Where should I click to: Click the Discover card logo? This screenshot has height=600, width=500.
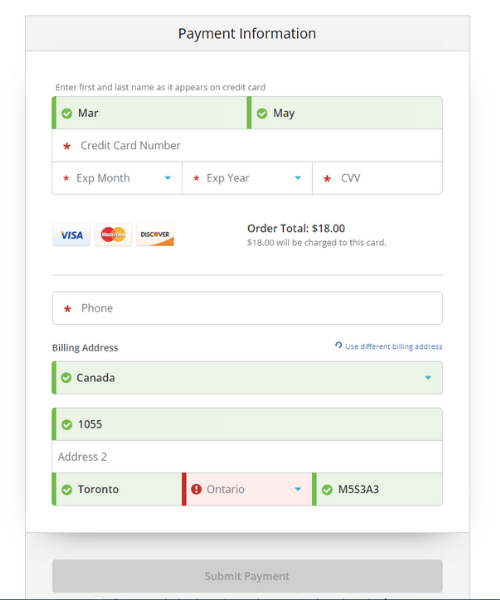pyautogui.click(x=155, y=235)
